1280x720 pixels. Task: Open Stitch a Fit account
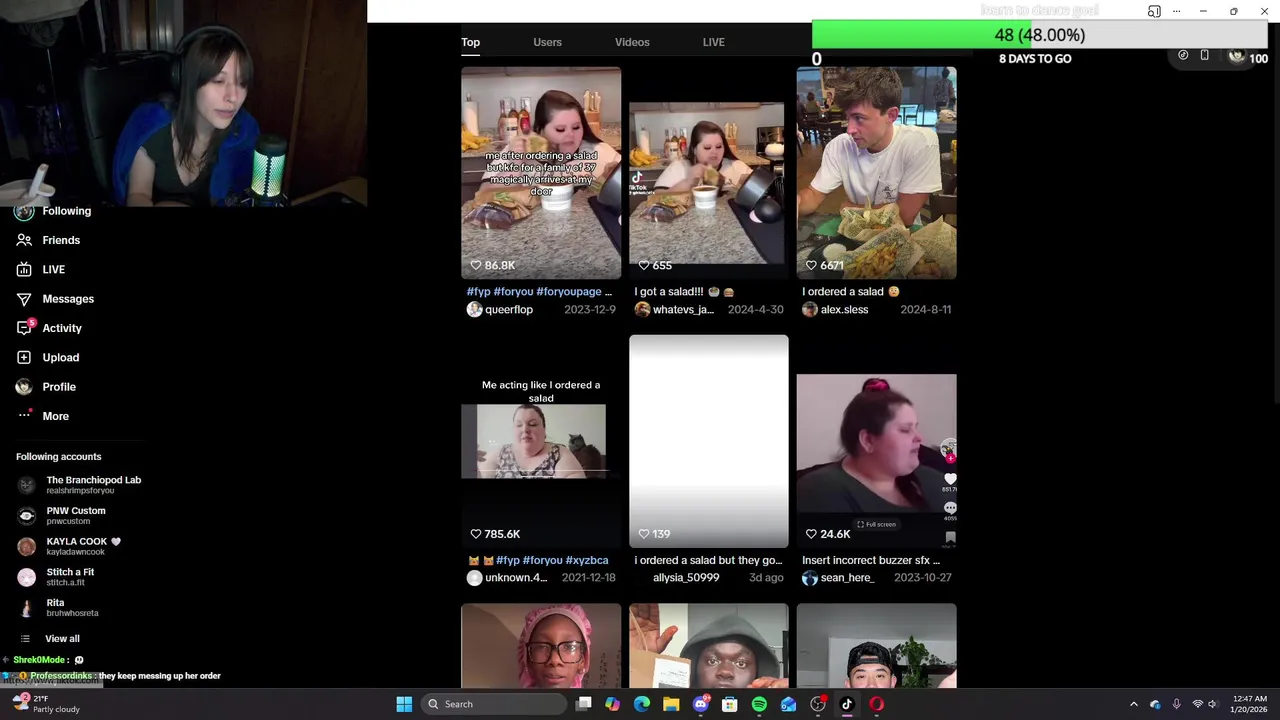click(56, 577)
